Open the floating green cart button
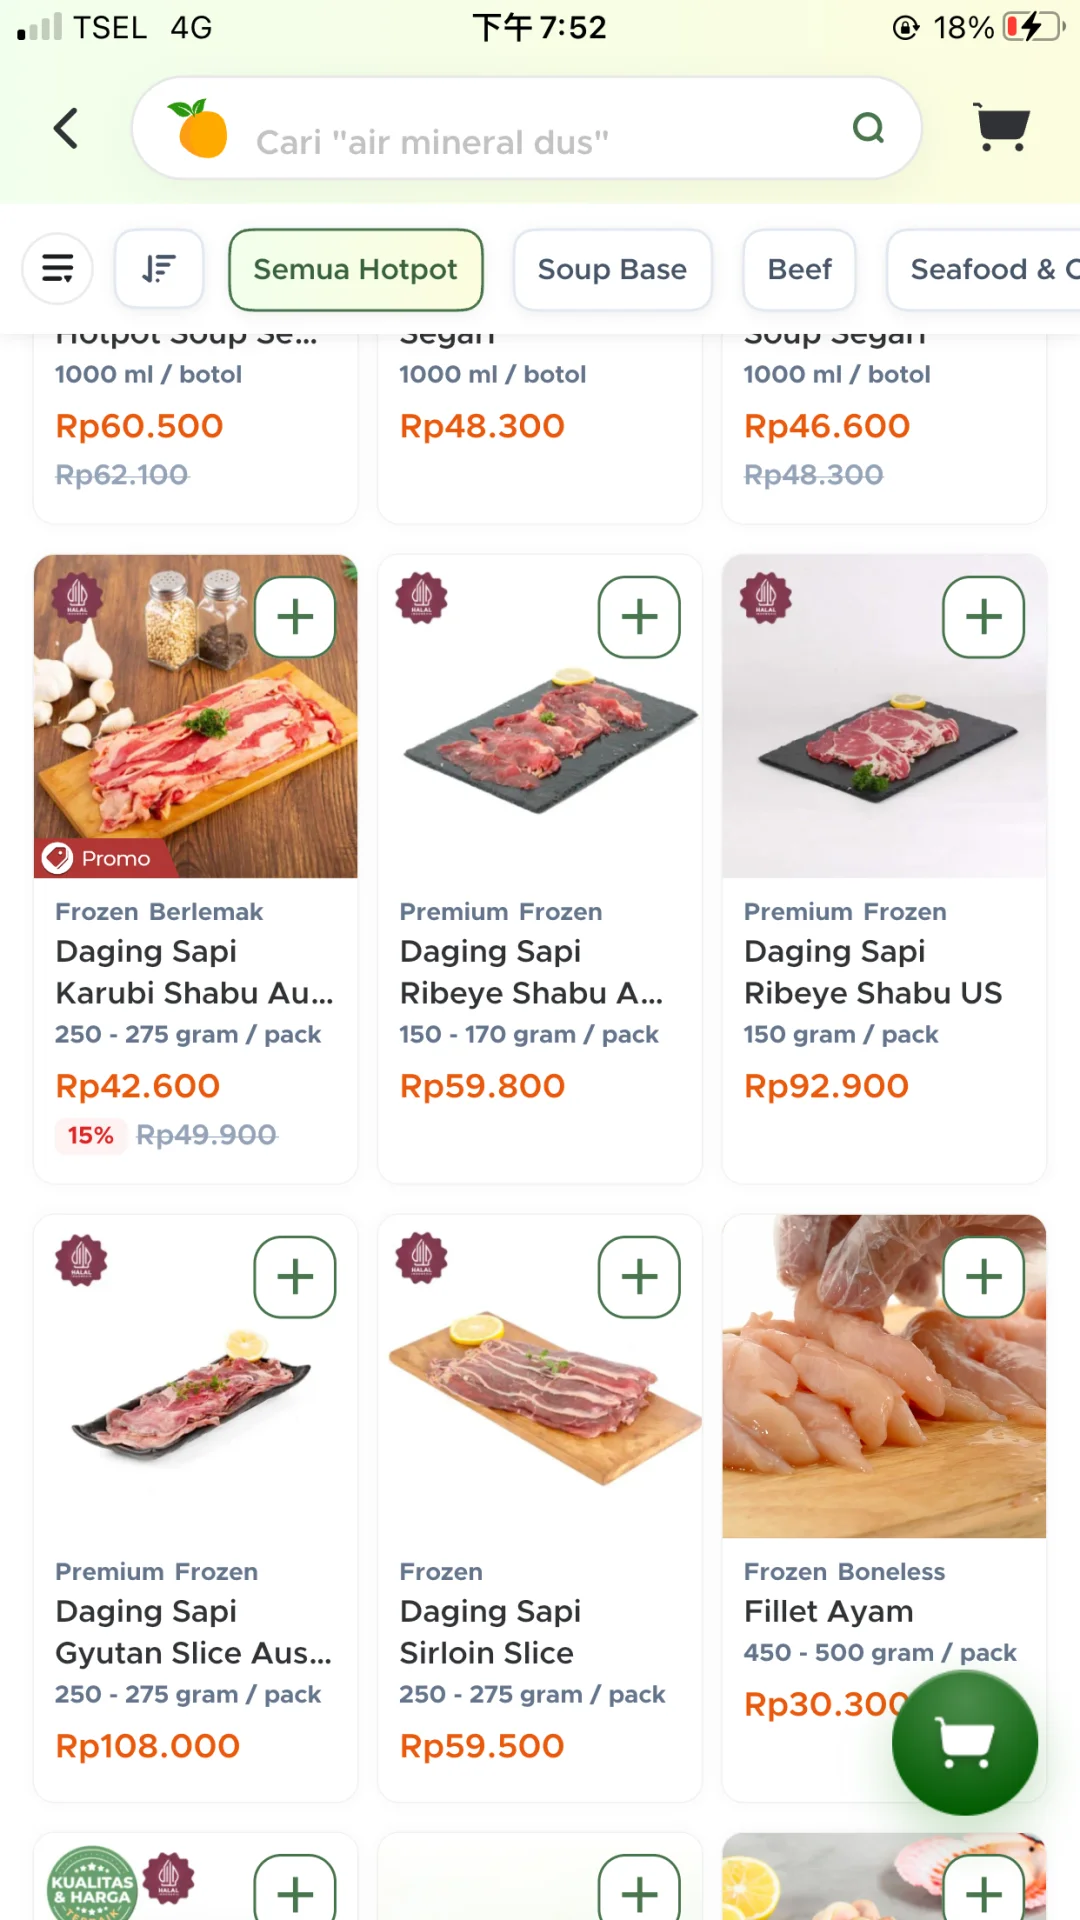1080x1920 pixels. (964, 1743)
